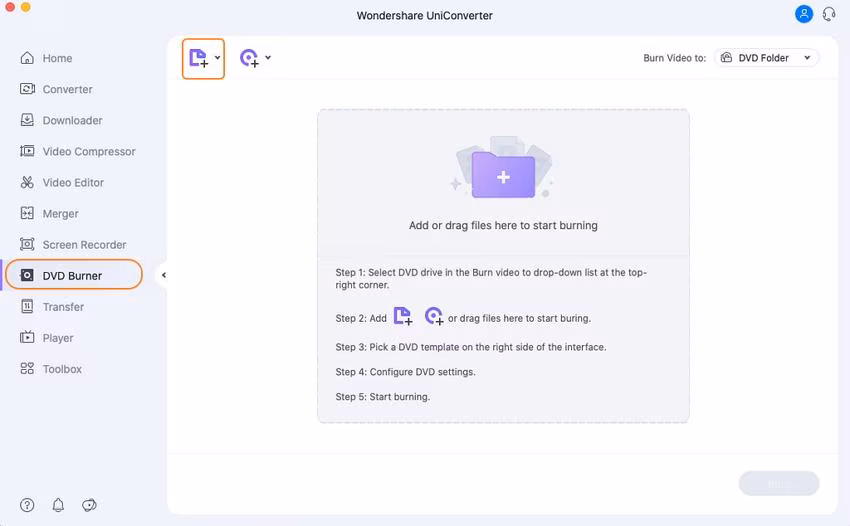Expand the Add Files dropdown arrow
This screenshot has width=850, height=526.
click(217, 57)
